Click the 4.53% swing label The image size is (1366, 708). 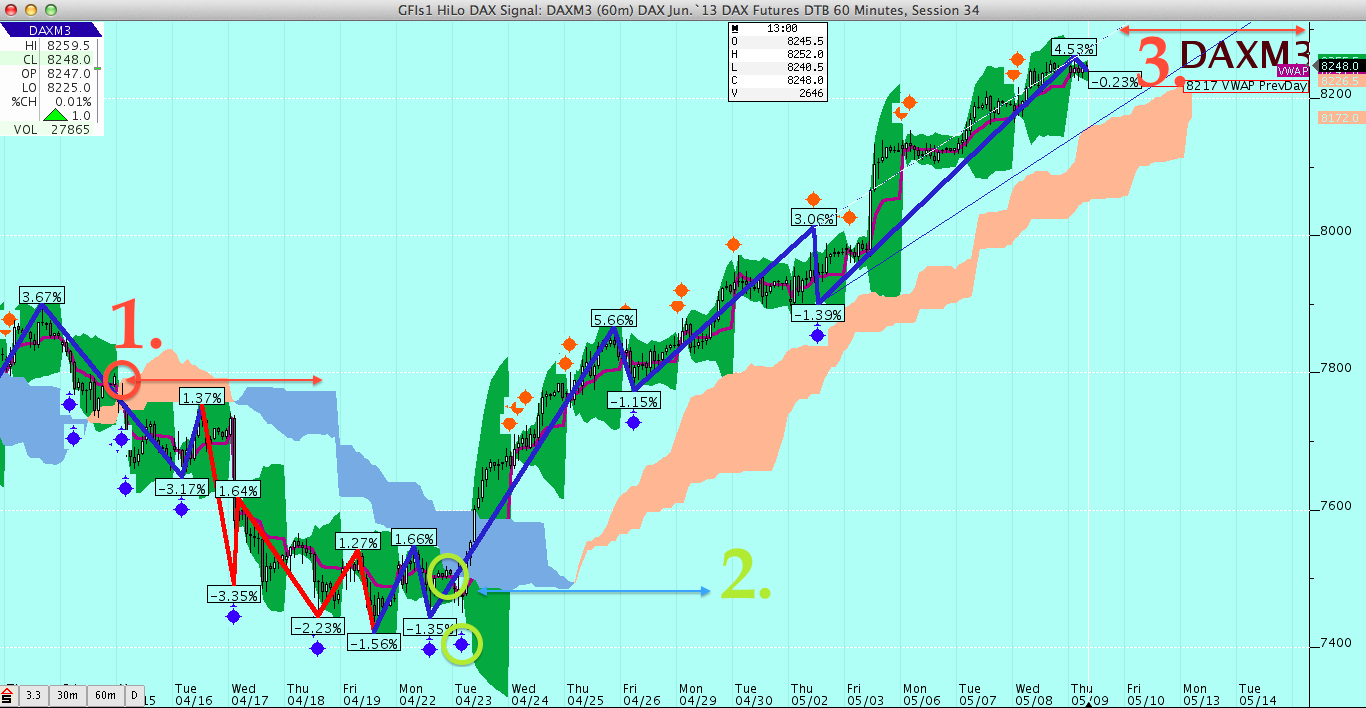1075,48
